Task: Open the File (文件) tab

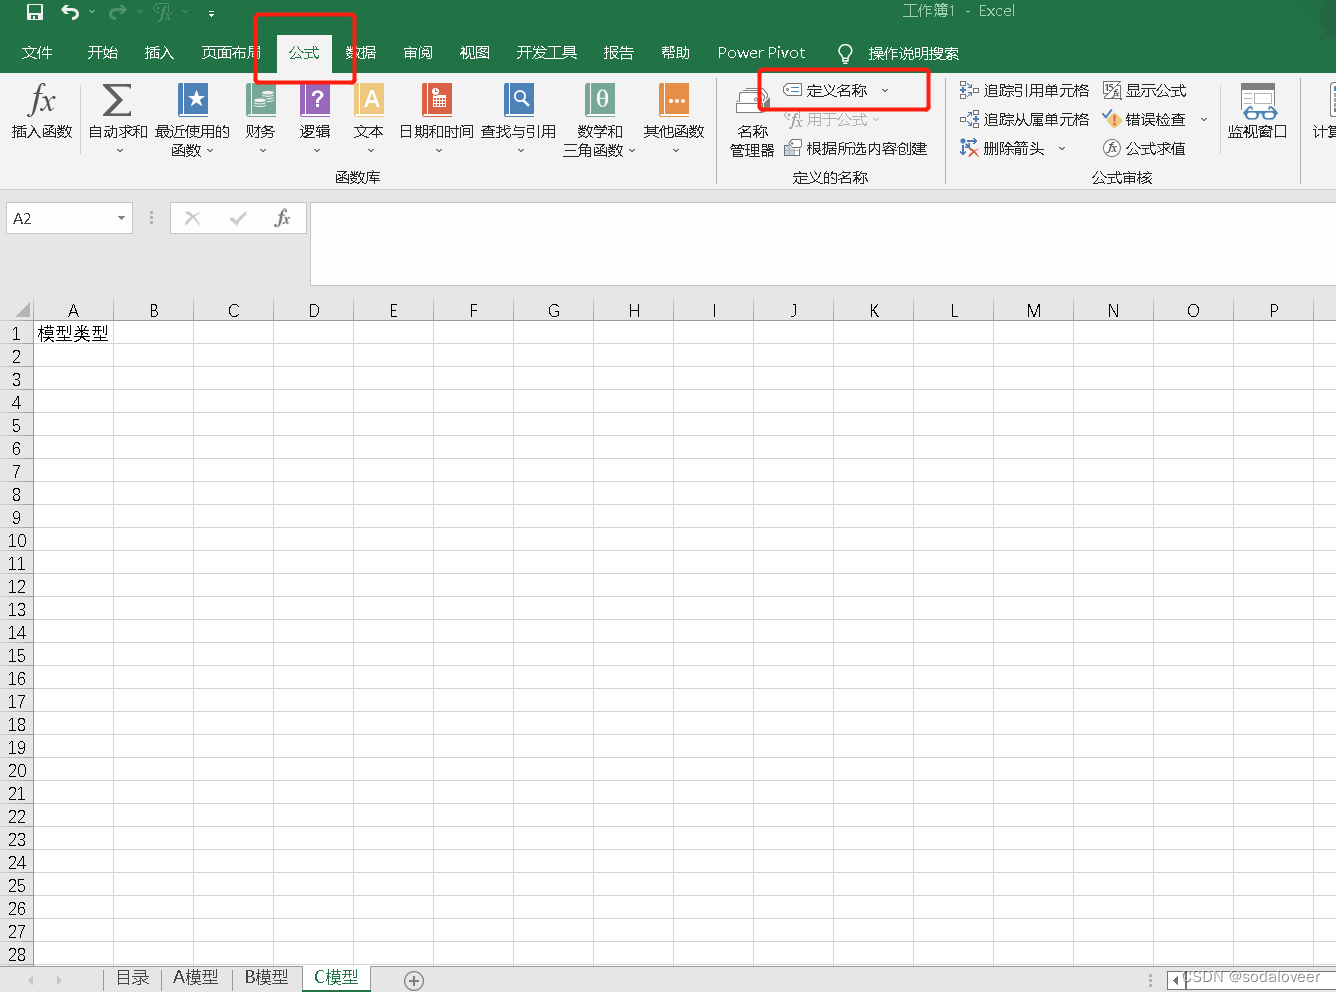Action: (x=37, y=53)
